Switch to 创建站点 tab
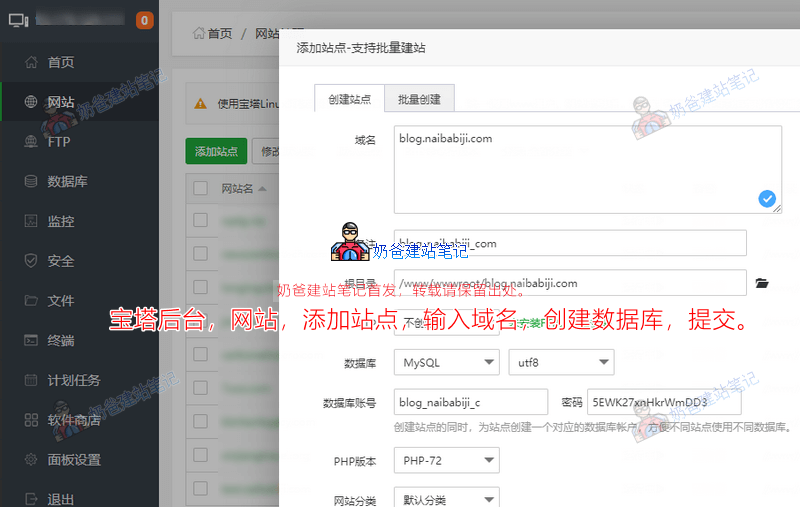This screenshot has height=507, width=800. click(x=349, y=99)
